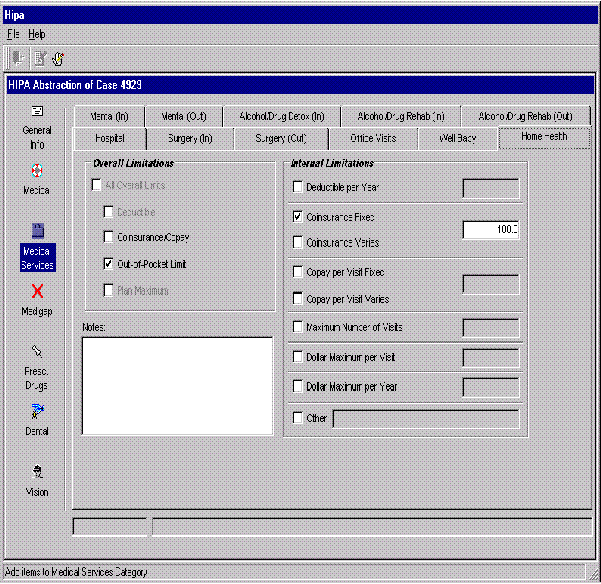Click the hand-with-pencil toolbar icon
This screenshot has height=584, width=601.
[58, 58]
